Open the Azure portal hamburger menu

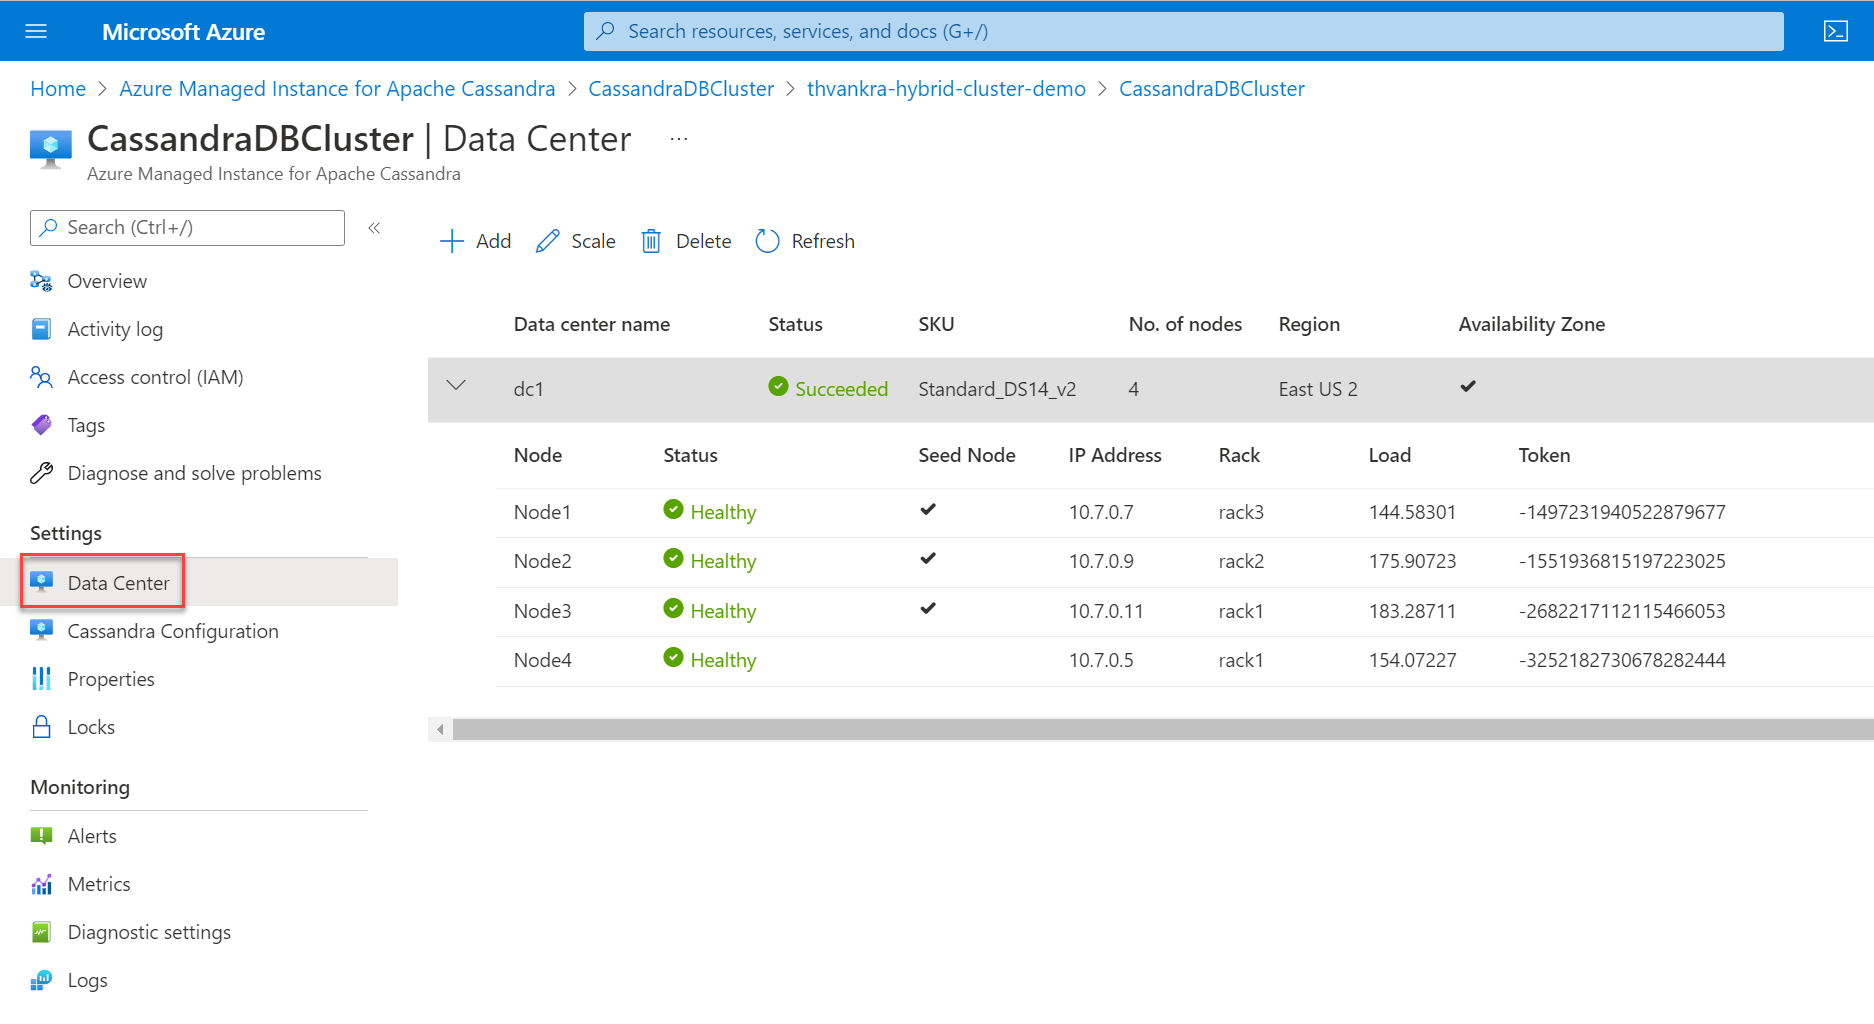(x=36, y=31)
